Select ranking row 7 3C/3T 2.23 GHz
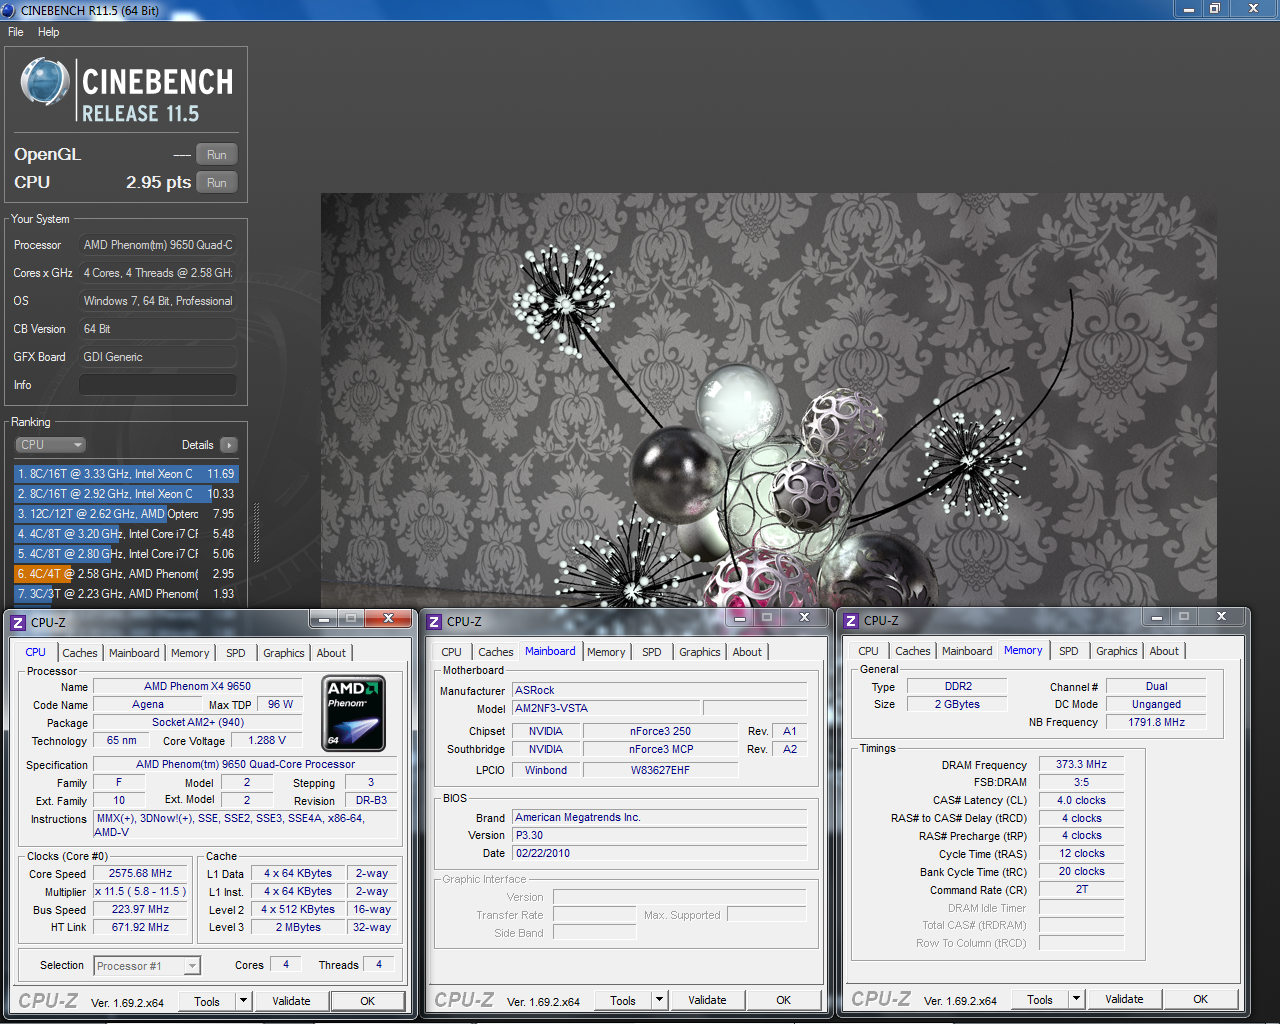 click(x=126, y=594)
